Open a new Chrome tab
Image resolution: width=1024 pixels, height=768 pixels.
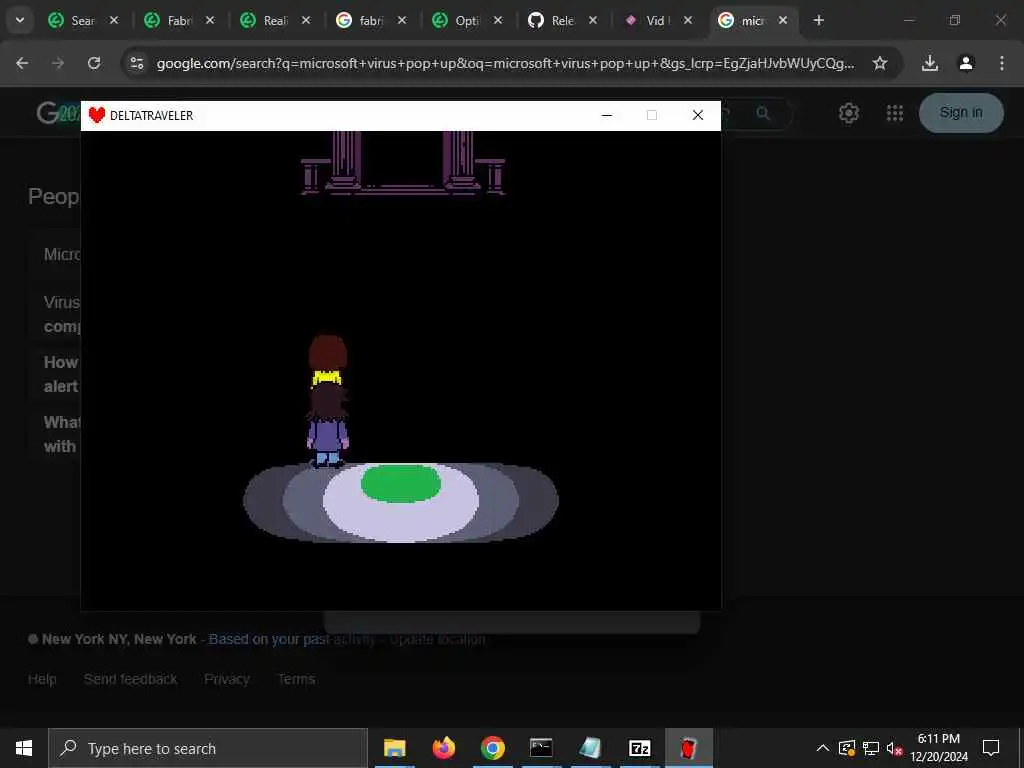[818, 20]
